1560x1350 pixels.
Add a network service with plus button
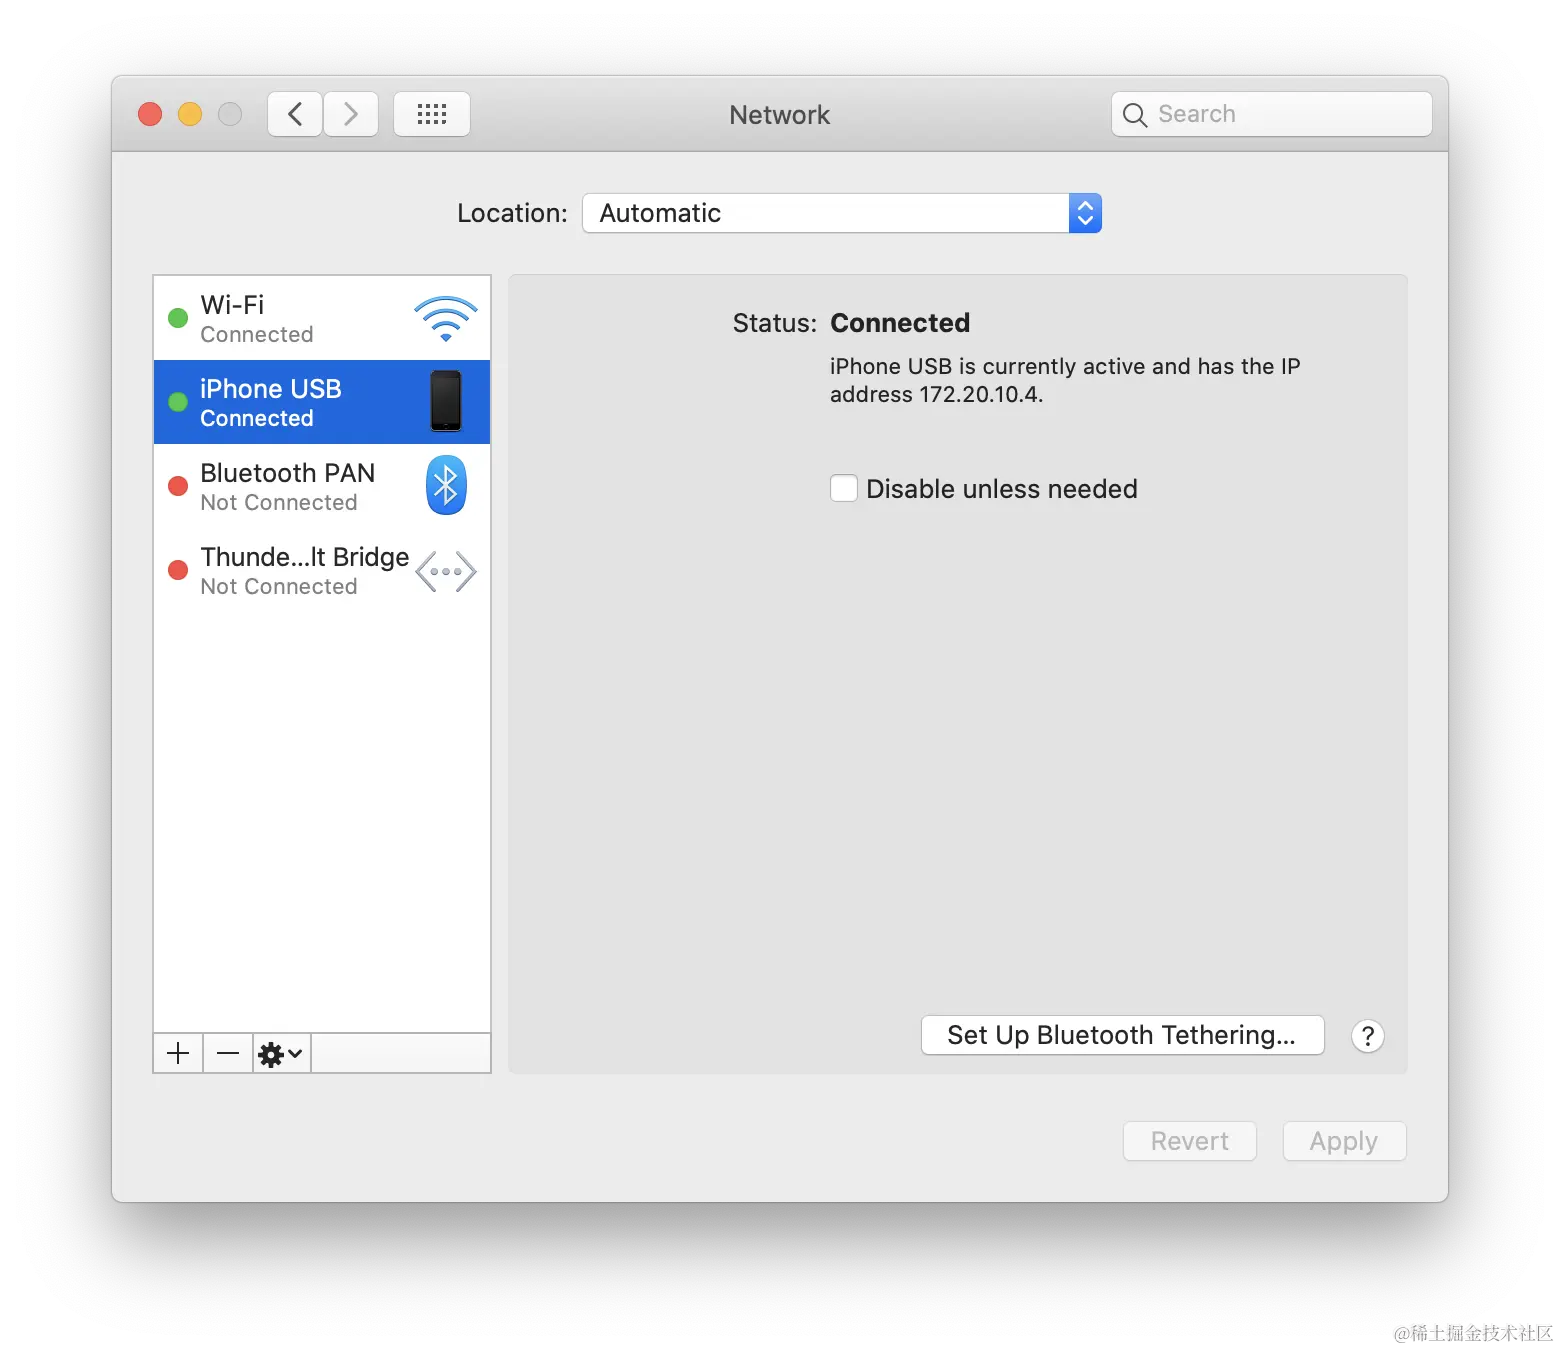point(178,1053)
